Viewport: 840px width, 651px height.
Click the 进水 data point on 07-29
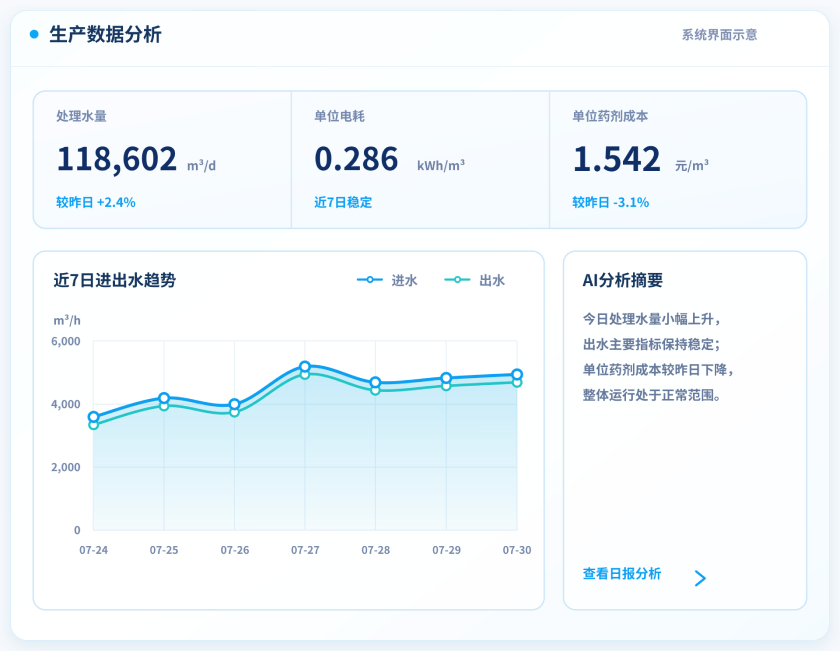tap(446, 378)
